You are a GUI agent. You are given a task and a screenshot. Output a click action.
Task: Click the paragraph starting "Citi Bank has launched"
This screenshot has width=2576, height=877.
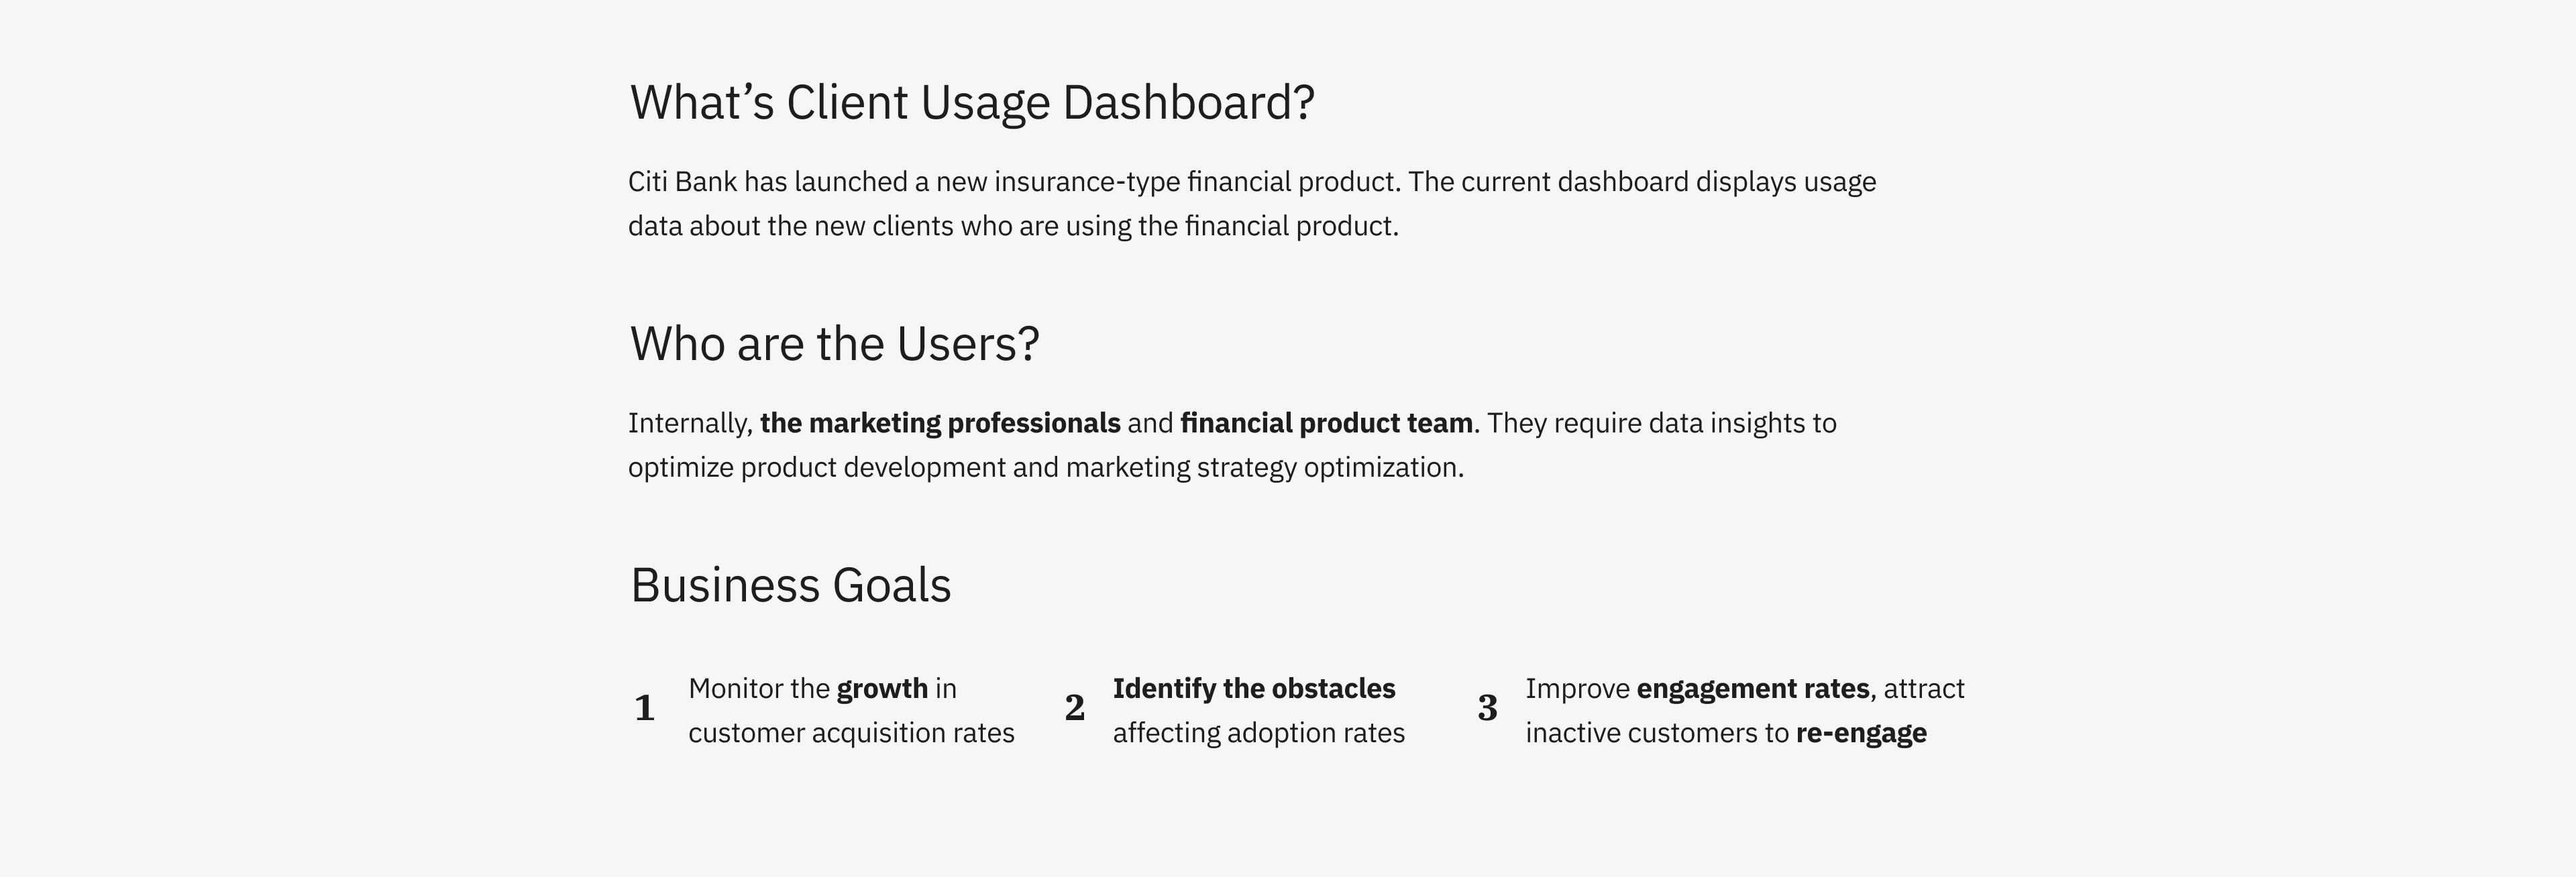tap(1252, 204)
